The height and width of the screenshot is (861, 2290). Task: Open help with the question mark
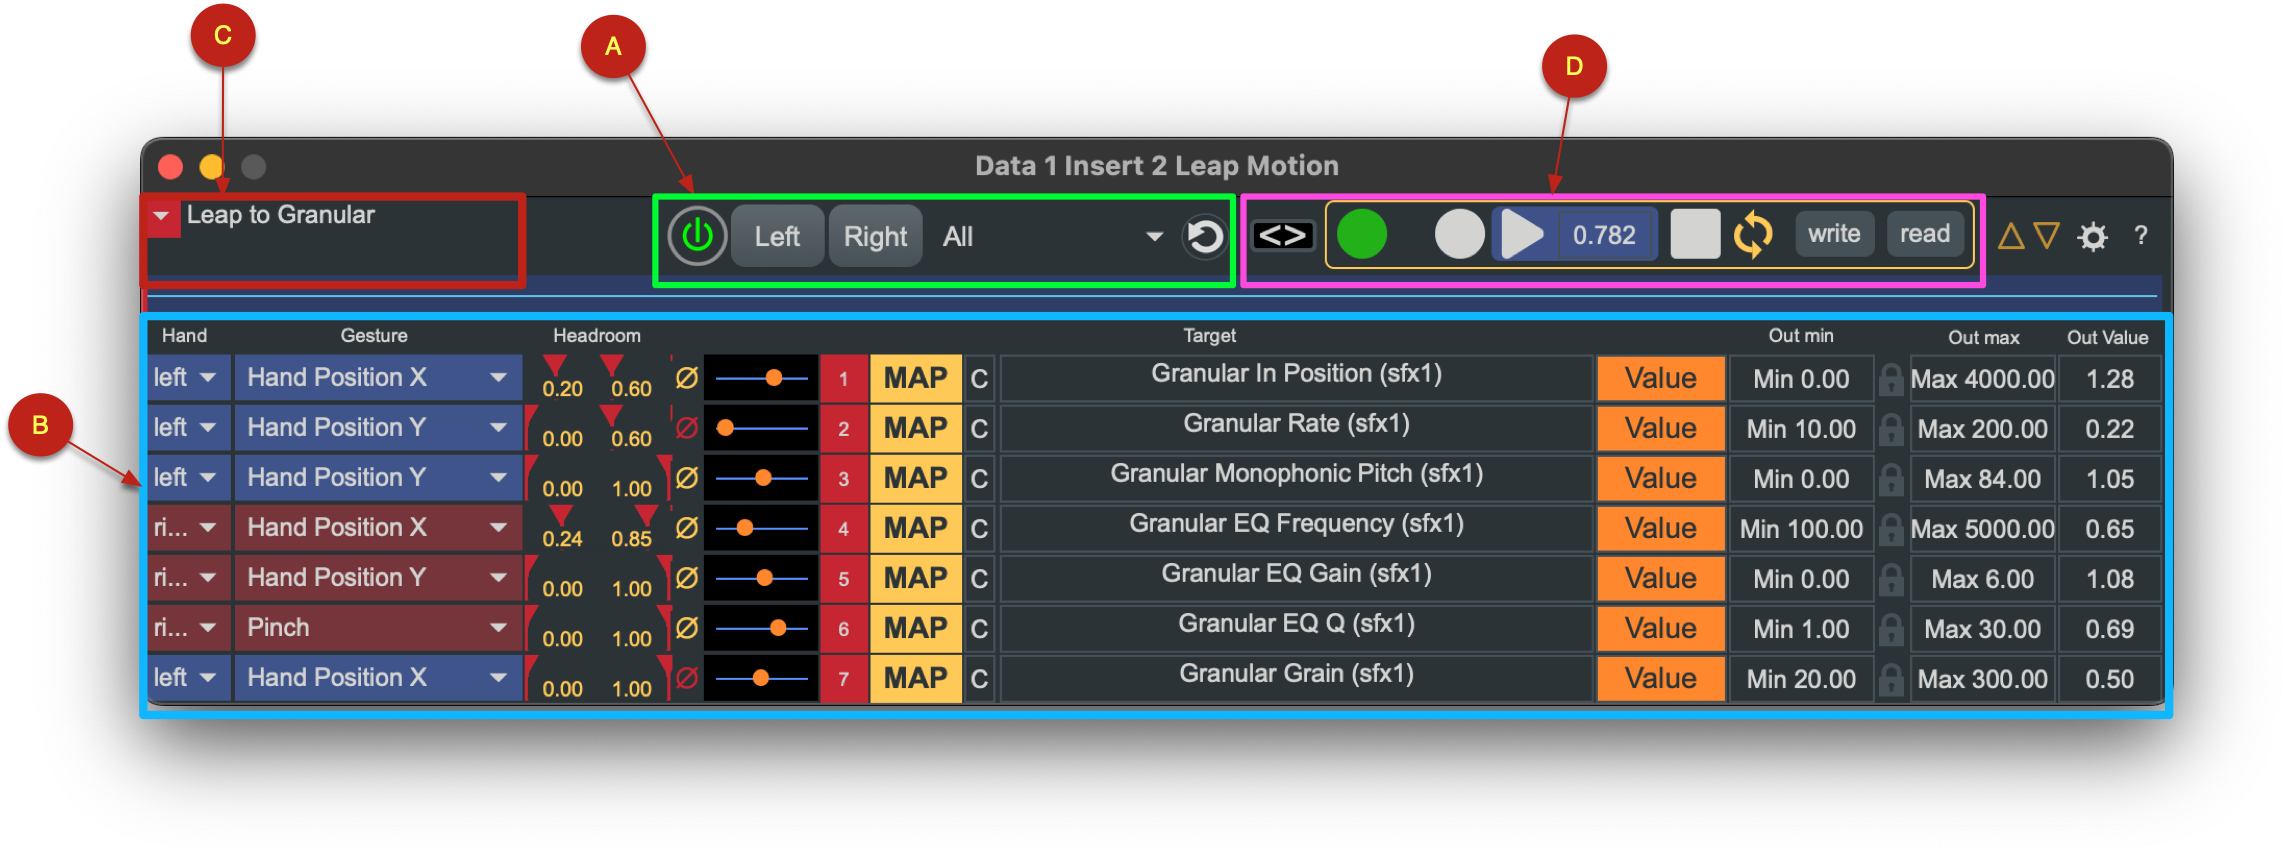click(x=2141, y=236)
